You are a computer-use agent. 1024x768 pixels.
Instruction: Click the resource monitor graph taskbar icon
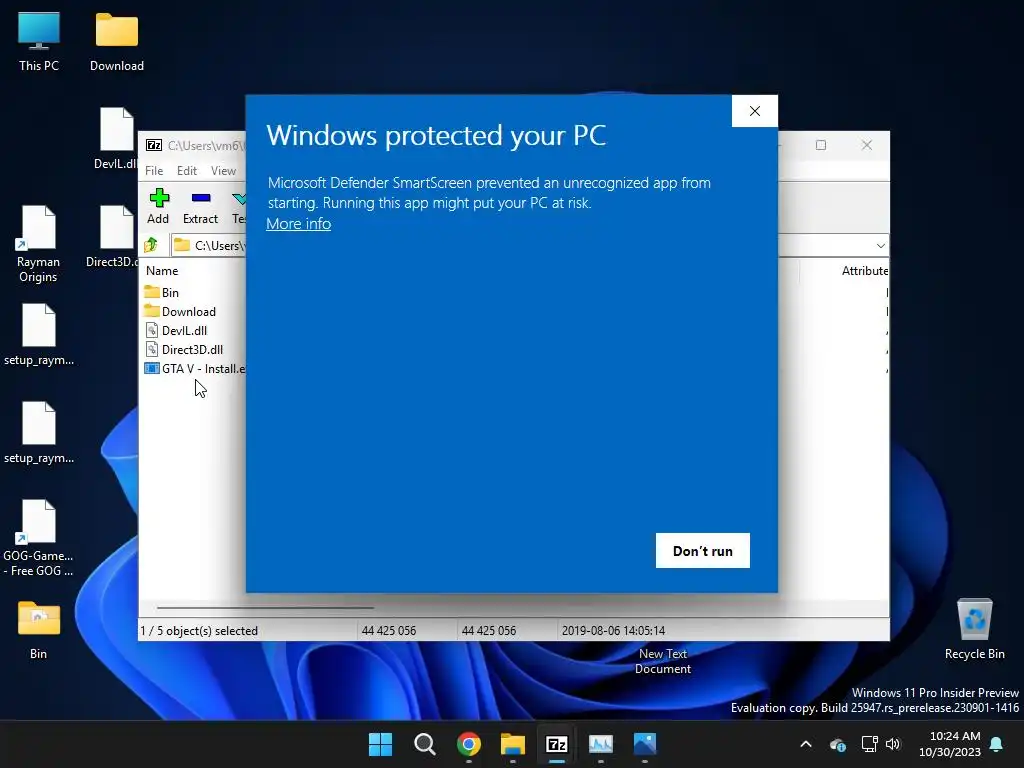tap(601, 744)
